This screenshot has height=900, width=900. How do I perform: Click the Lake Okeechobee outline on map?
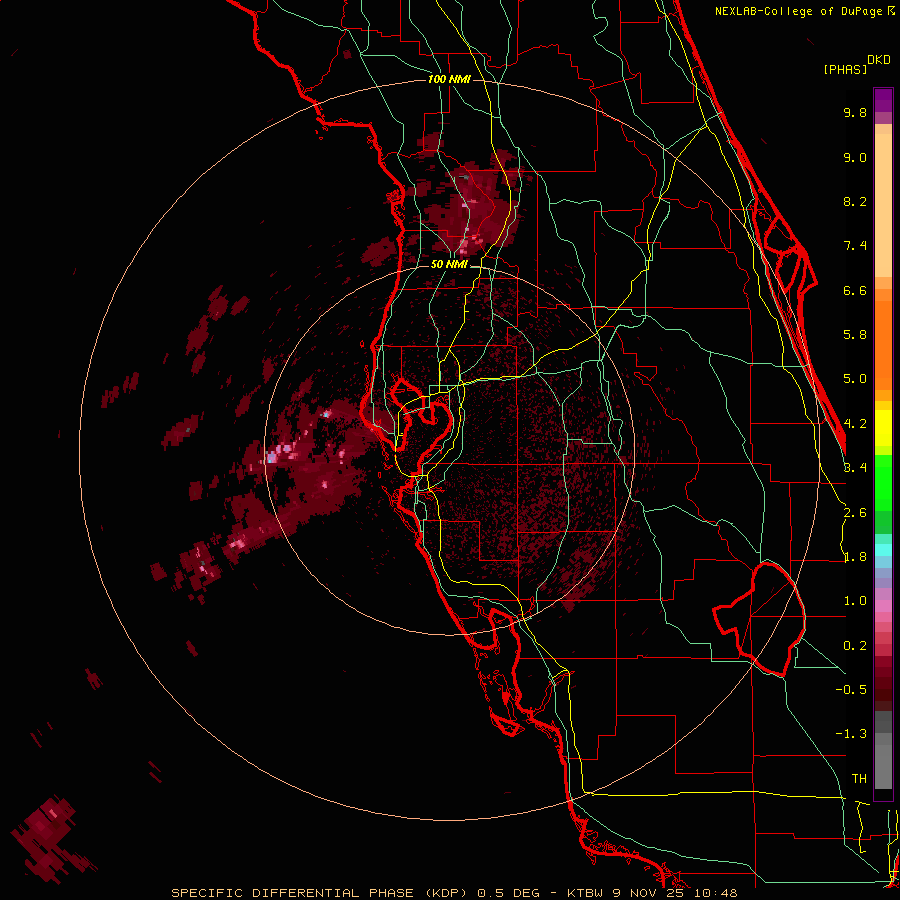tap(759, 619)
